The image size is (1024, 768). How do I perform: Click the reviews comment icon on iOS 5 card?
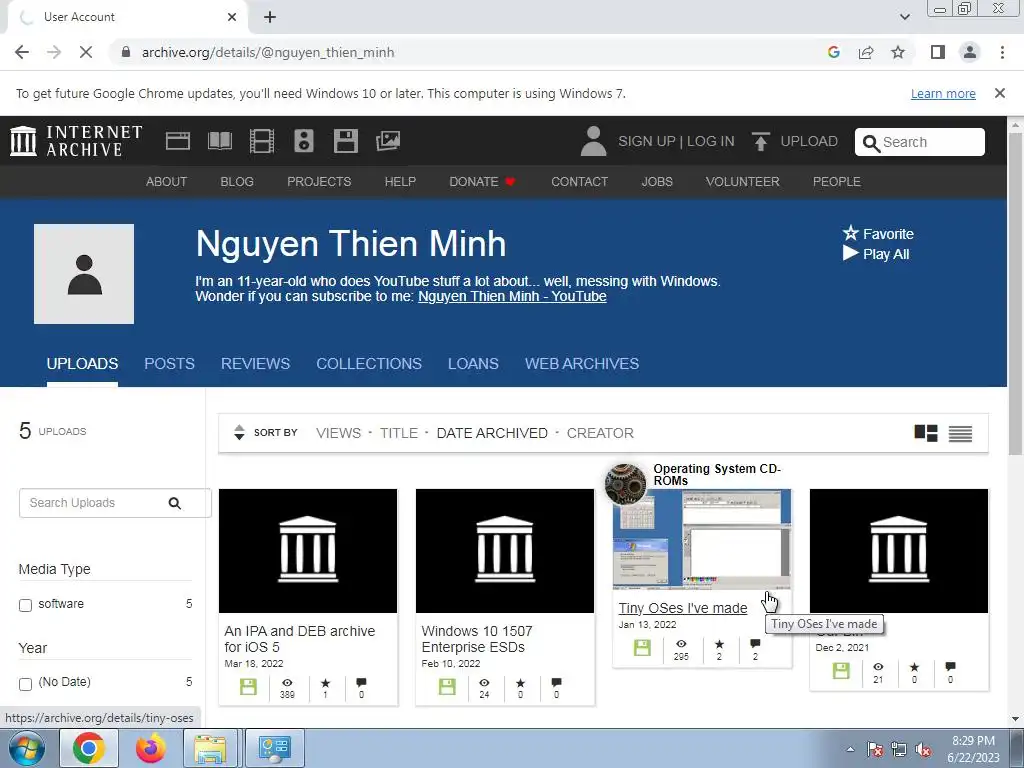tap(361, 682)
